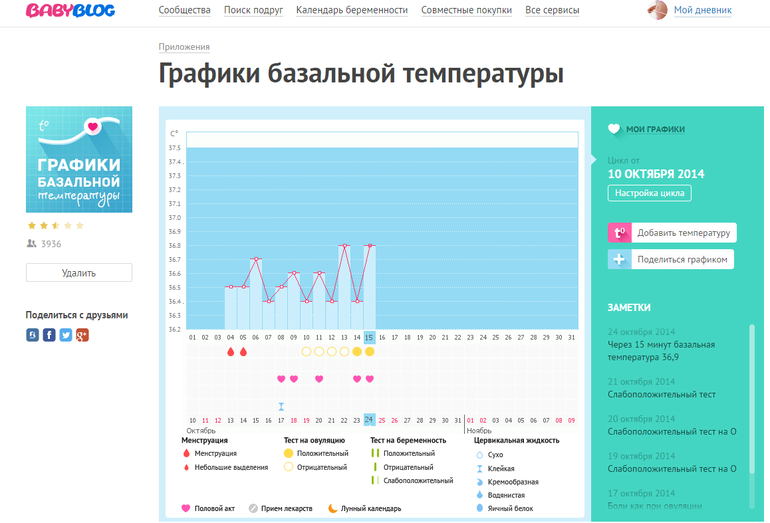
Task: Click negative ovulation test circle on day 13
Action: [344, 352]
